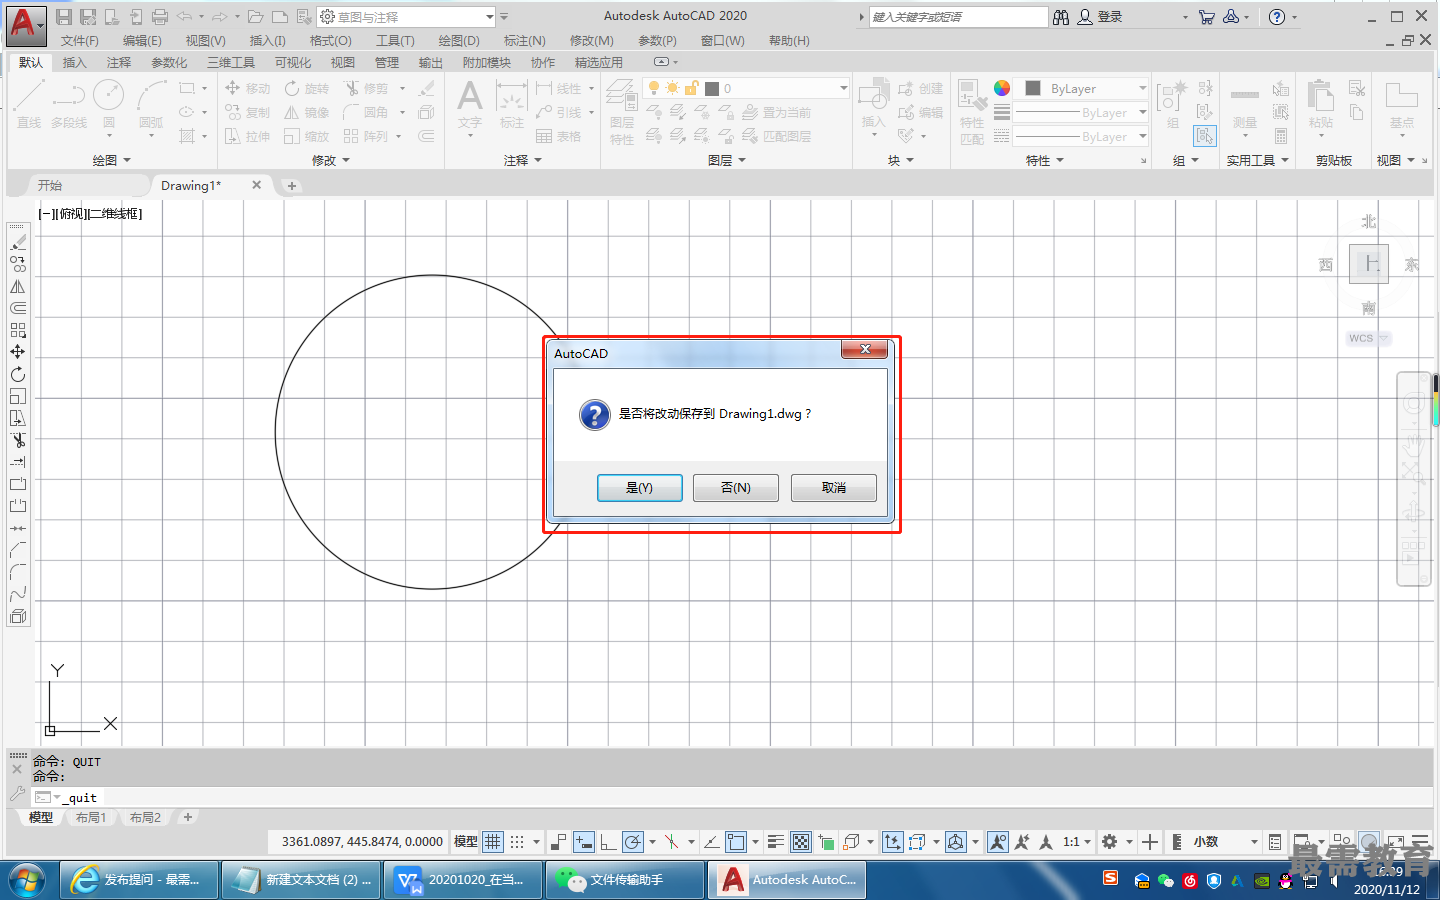Switch to the 参数化 ribbon tab

169,62
